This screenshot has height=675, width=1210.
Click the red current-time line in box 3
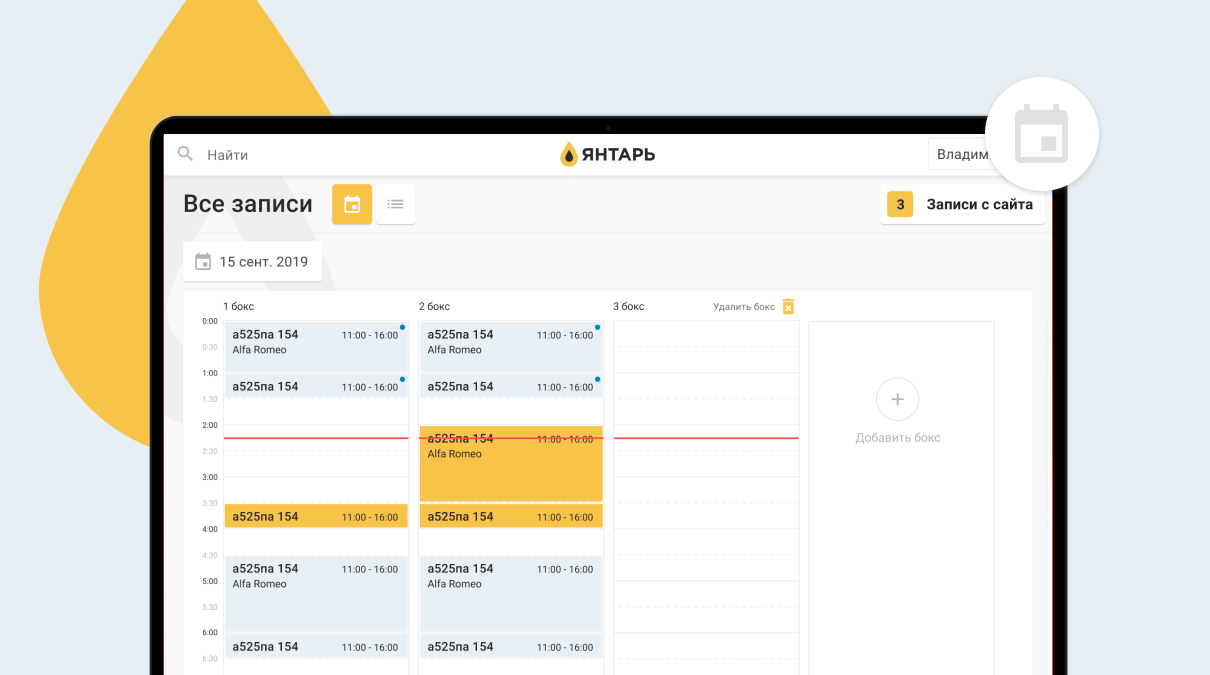point(706,438)
